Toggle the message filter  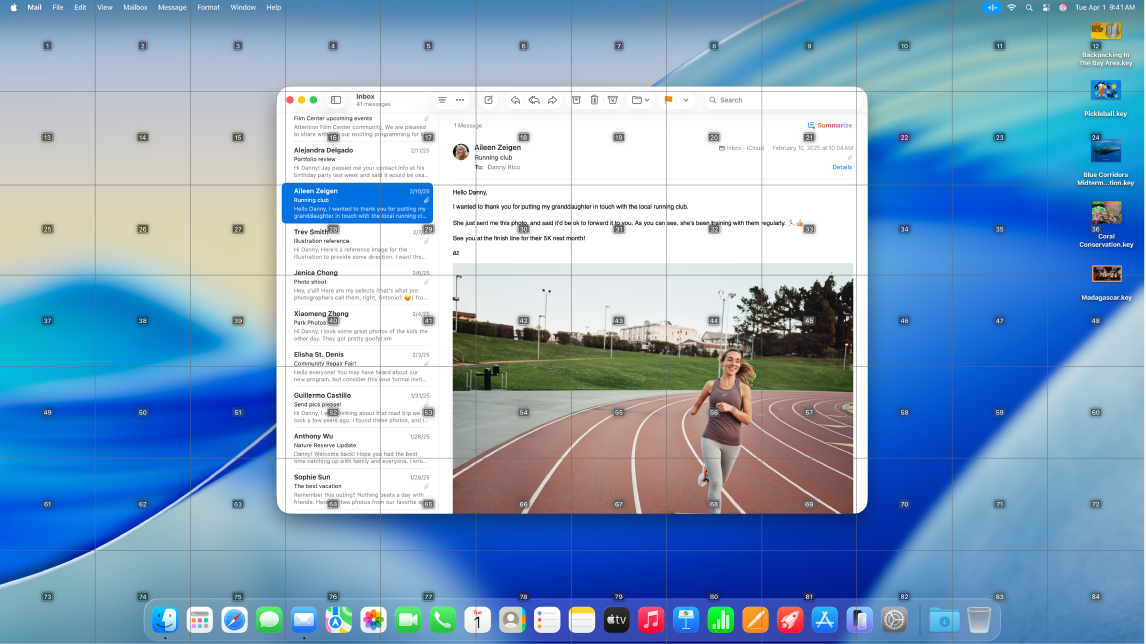point(441,100)
